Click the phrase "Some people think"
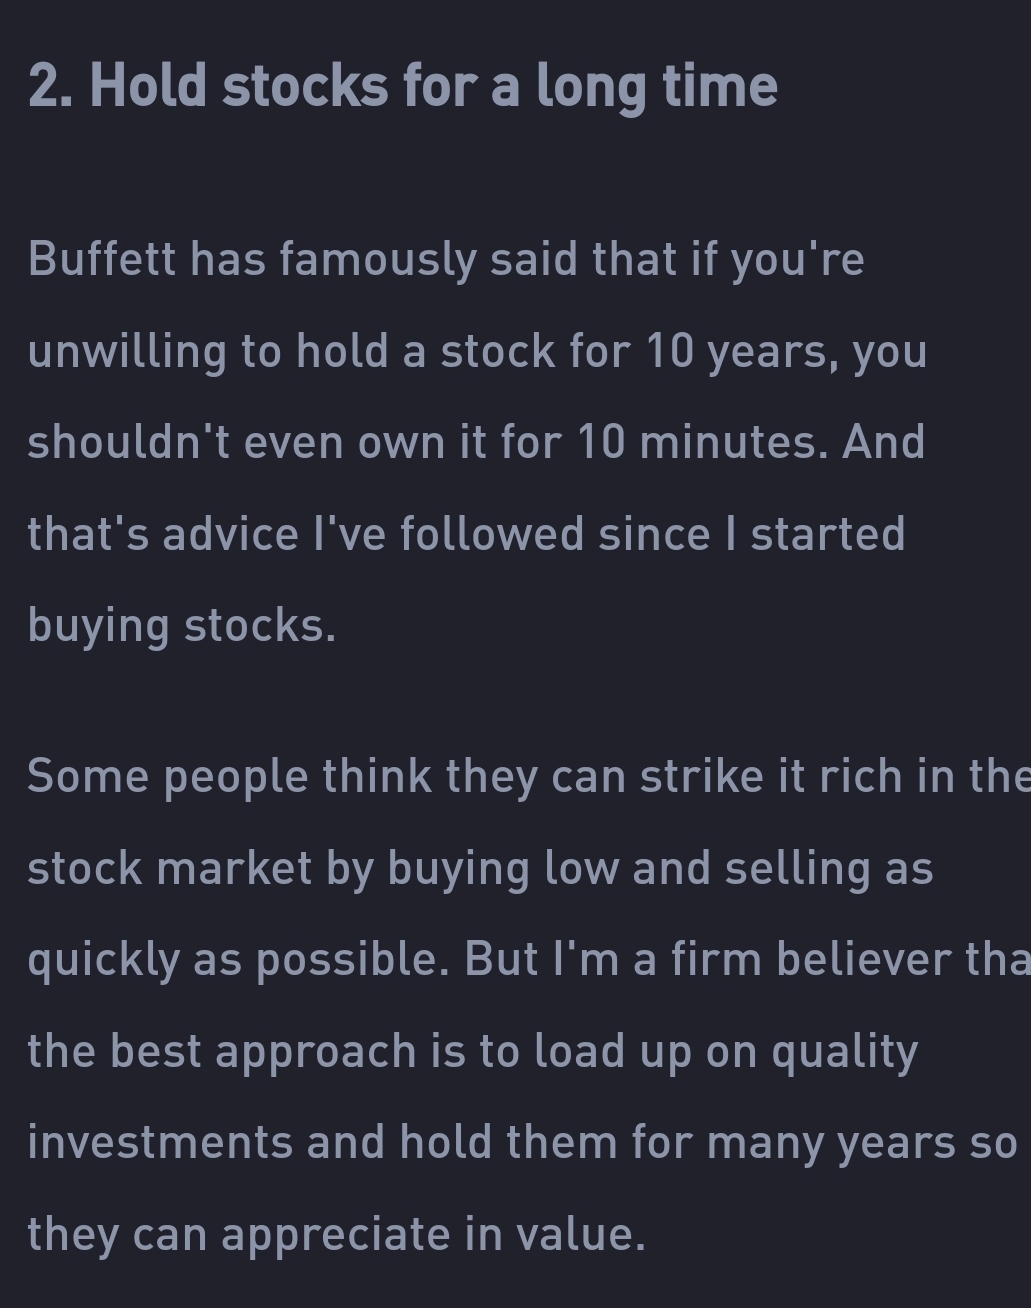Viewport: 1031px width, 1308px height. click(229, 776)
